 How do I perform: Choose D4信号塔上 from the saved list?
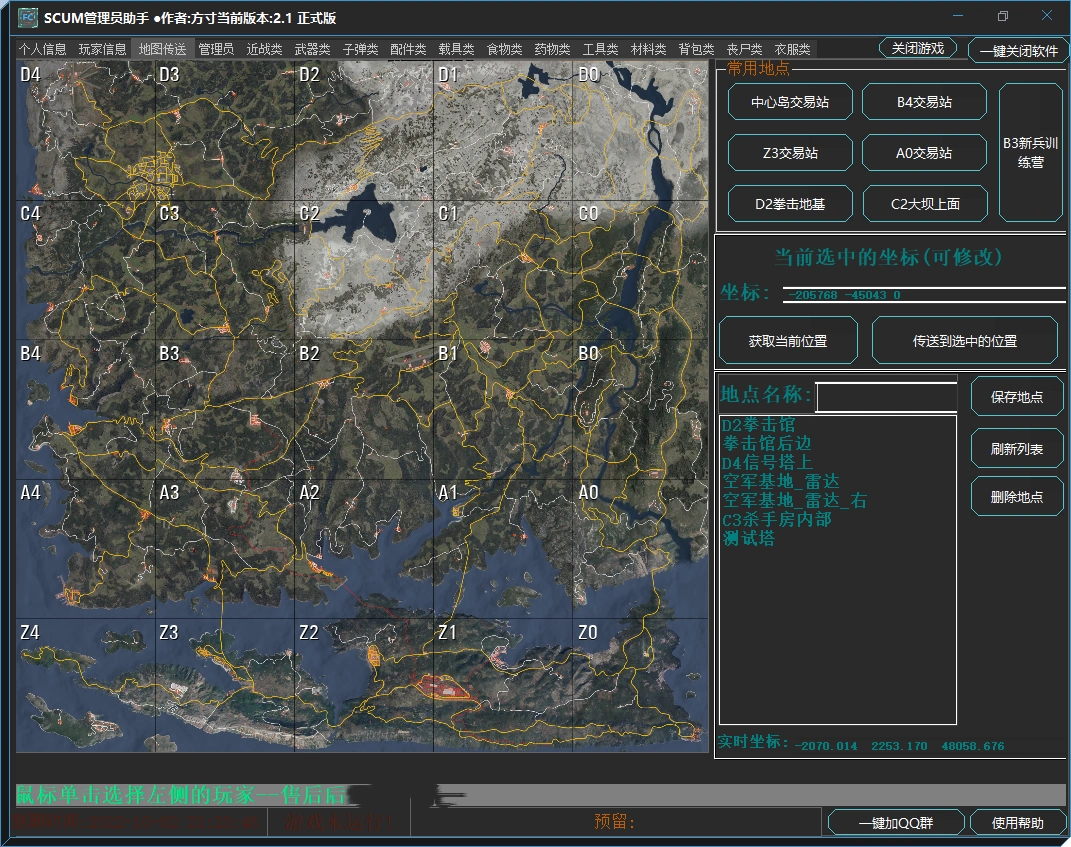[767, 462]
